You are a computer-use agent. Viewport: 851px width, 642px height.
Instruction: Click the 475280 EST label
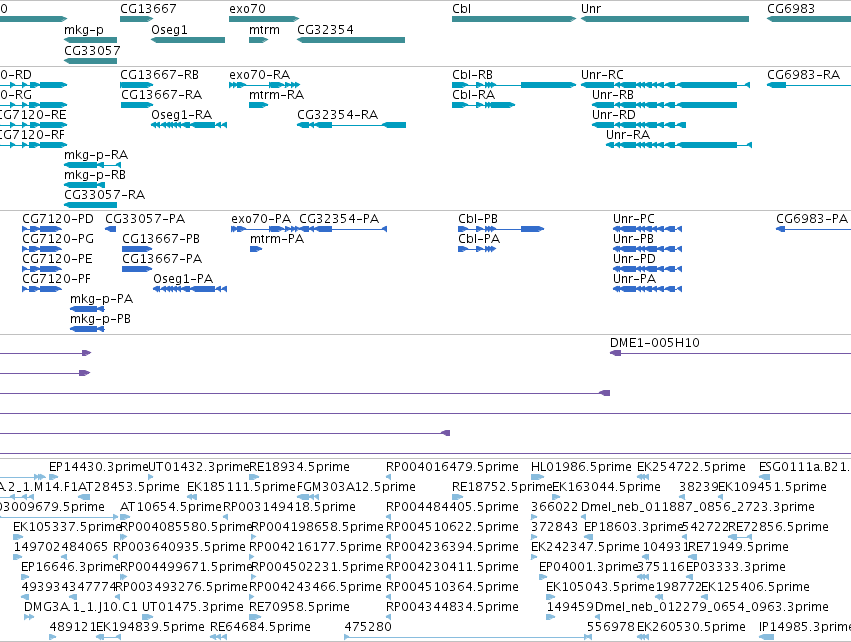368,627
